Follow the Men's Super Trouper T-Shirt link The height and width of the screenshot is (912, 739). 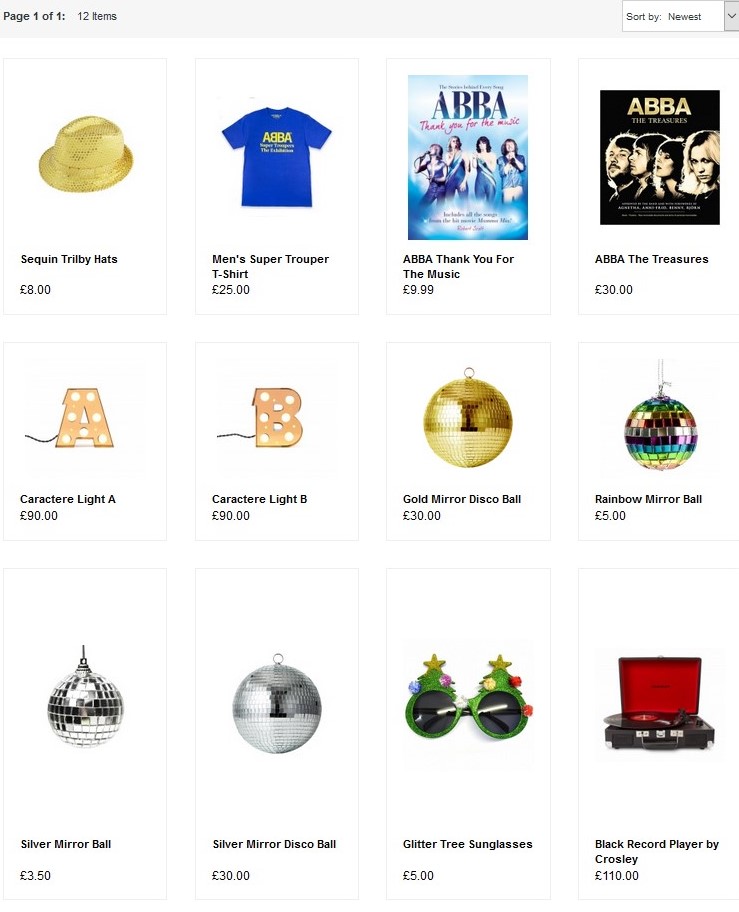point(270,266)
